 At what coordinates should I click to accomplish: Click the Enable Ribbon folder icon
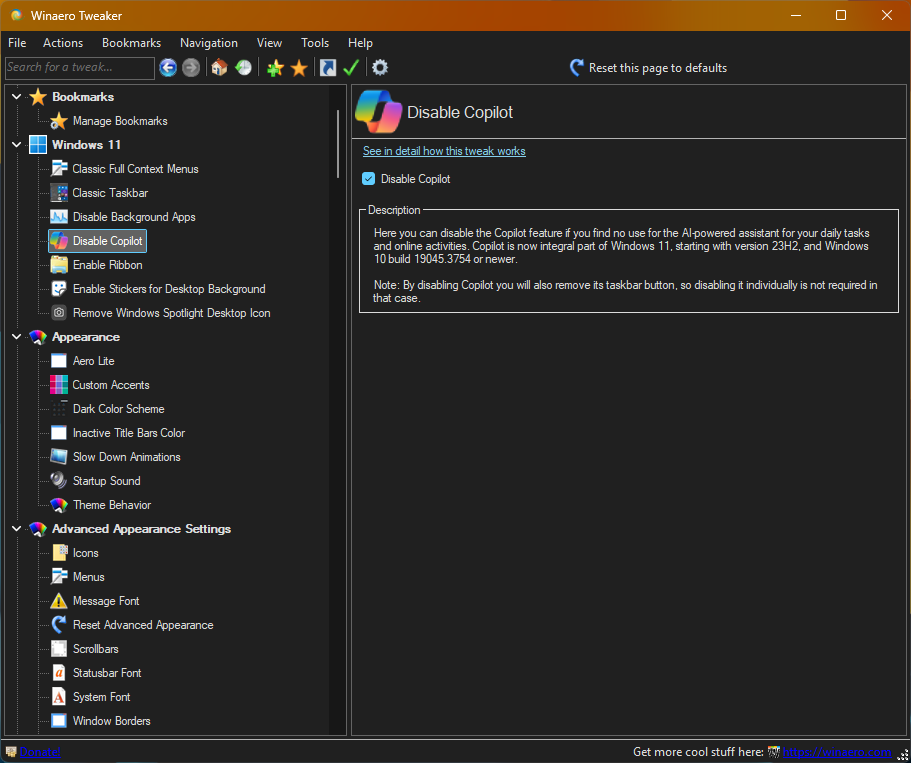pyautogui.click(x=59, y=265)
